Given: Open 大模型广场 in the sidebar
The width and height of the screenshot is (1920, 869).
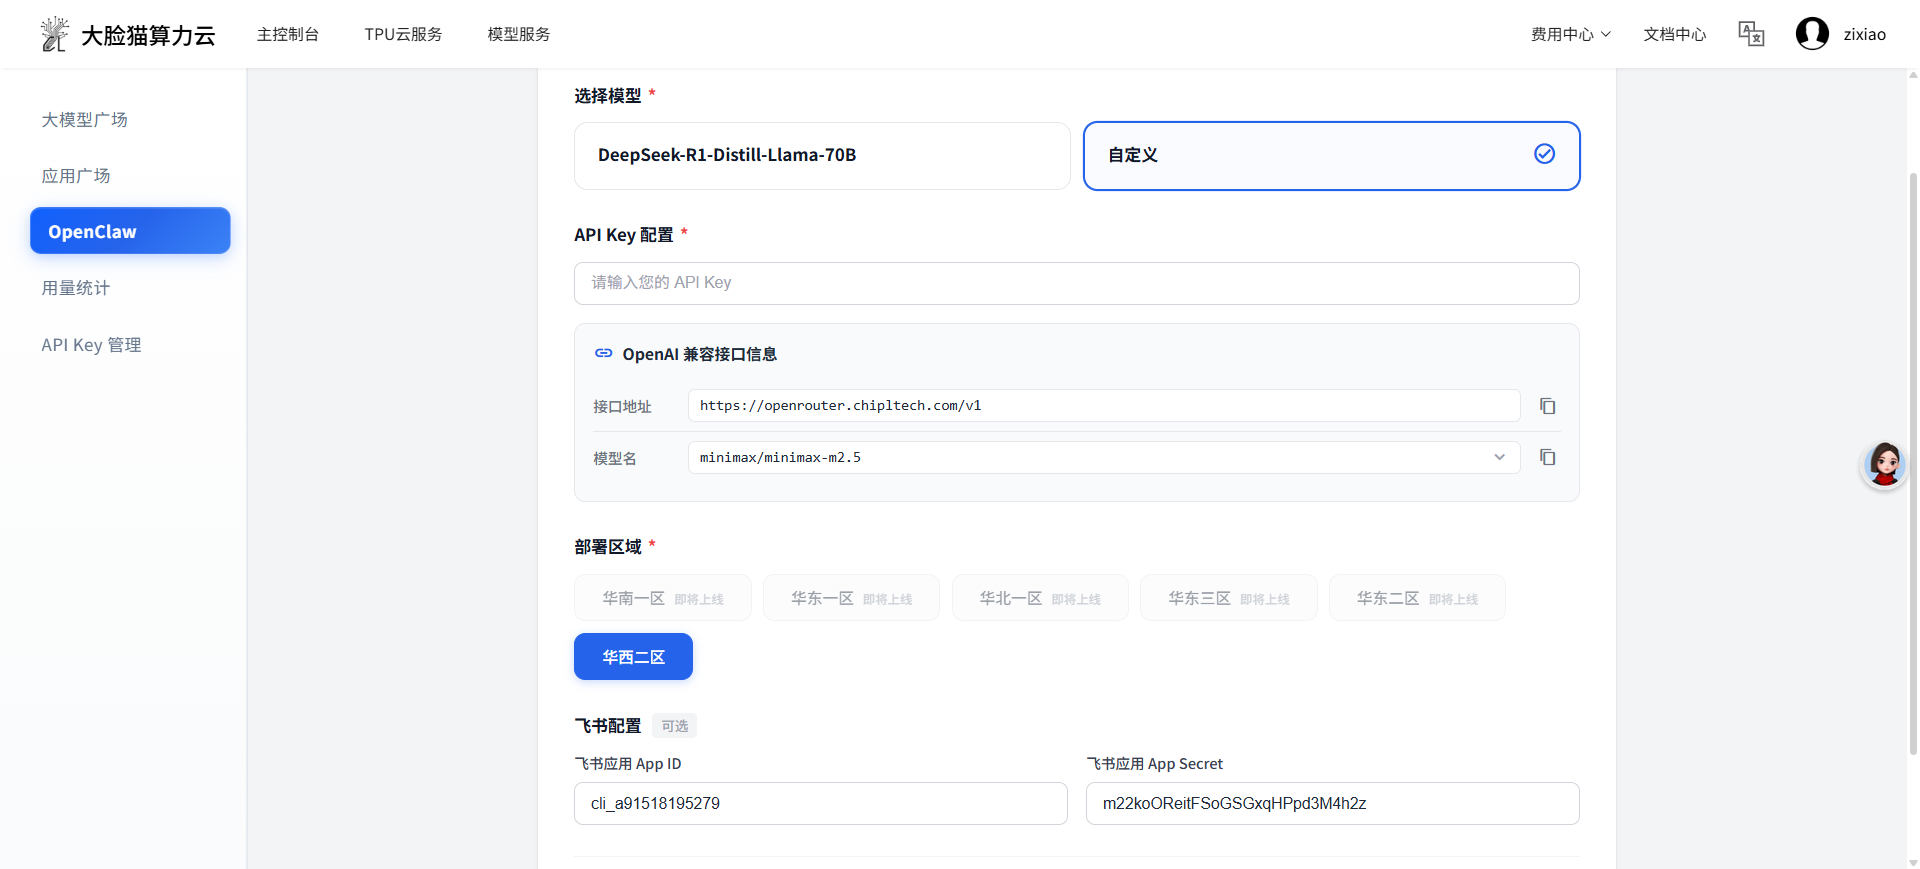Looking at the screenshot, I should (85, 120).
